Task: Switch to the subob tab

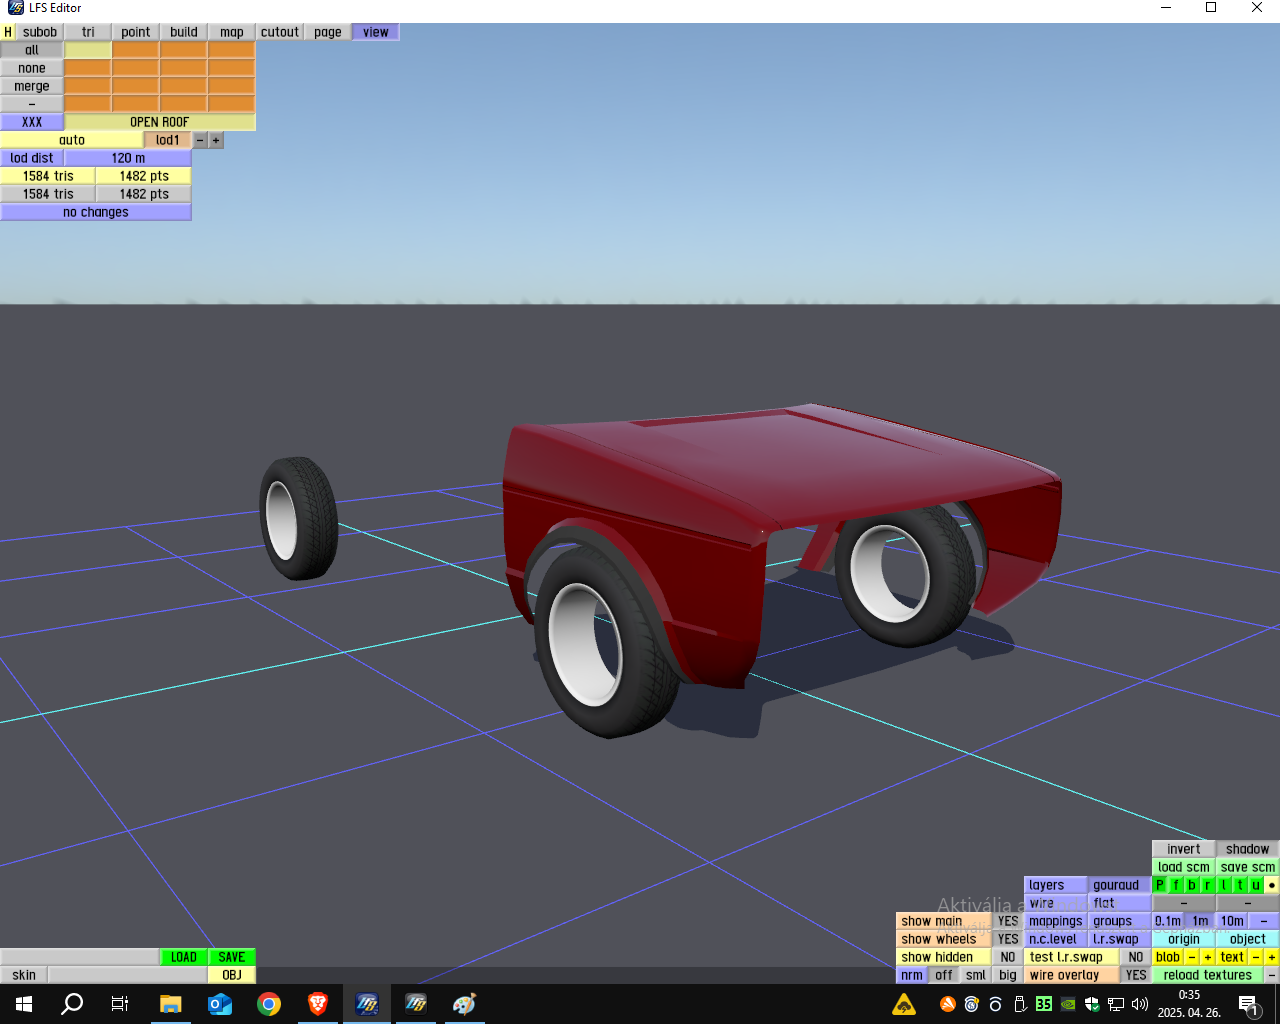Action: click(40, 32)
